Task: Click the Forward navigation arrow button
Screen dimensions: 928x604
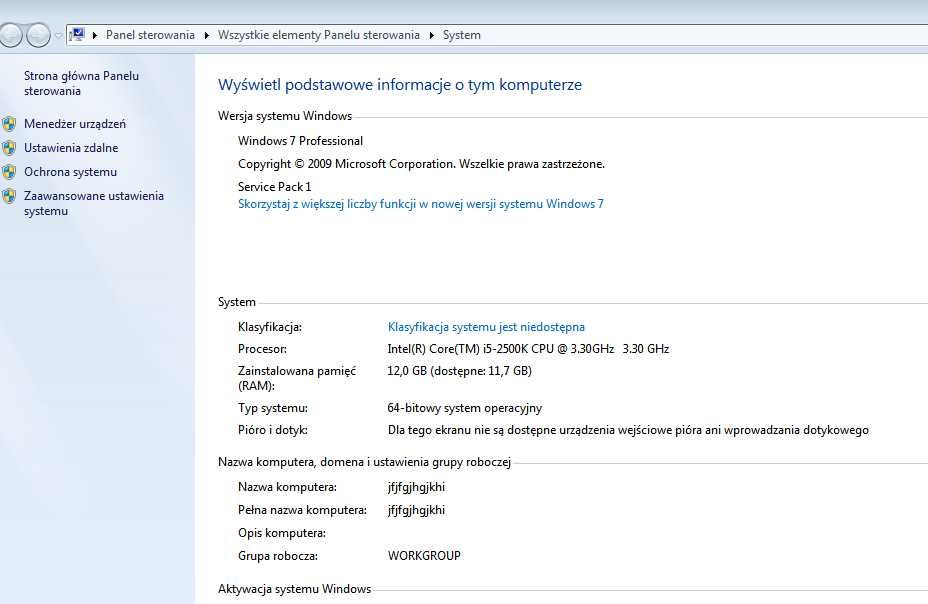Action: 38,35
